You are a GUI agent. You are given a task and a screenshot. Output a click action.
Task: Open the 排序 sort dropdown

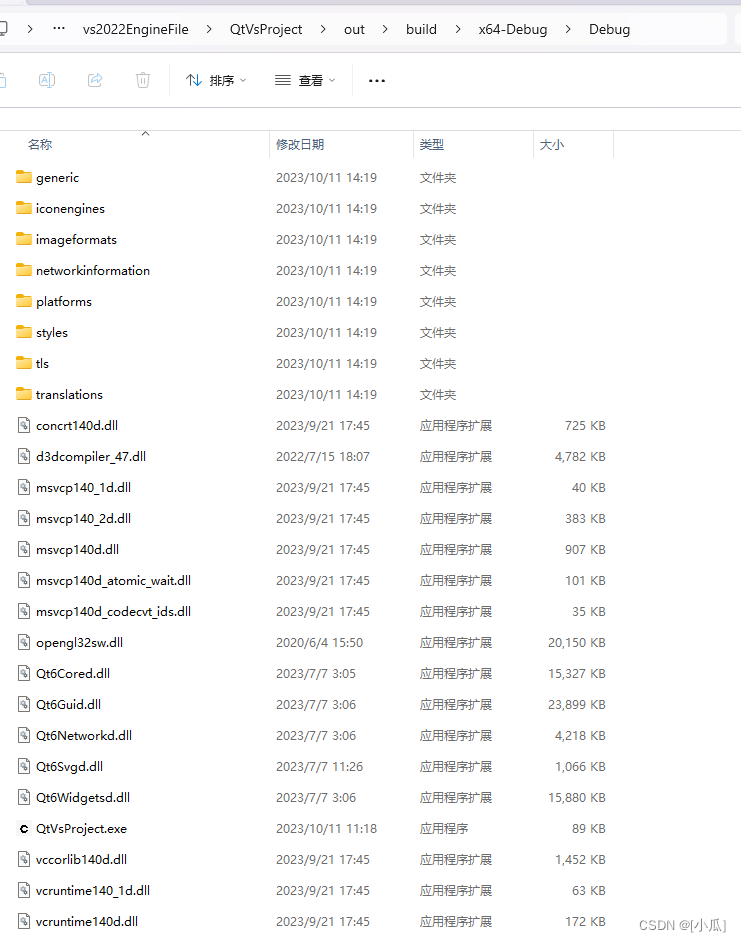216,80
